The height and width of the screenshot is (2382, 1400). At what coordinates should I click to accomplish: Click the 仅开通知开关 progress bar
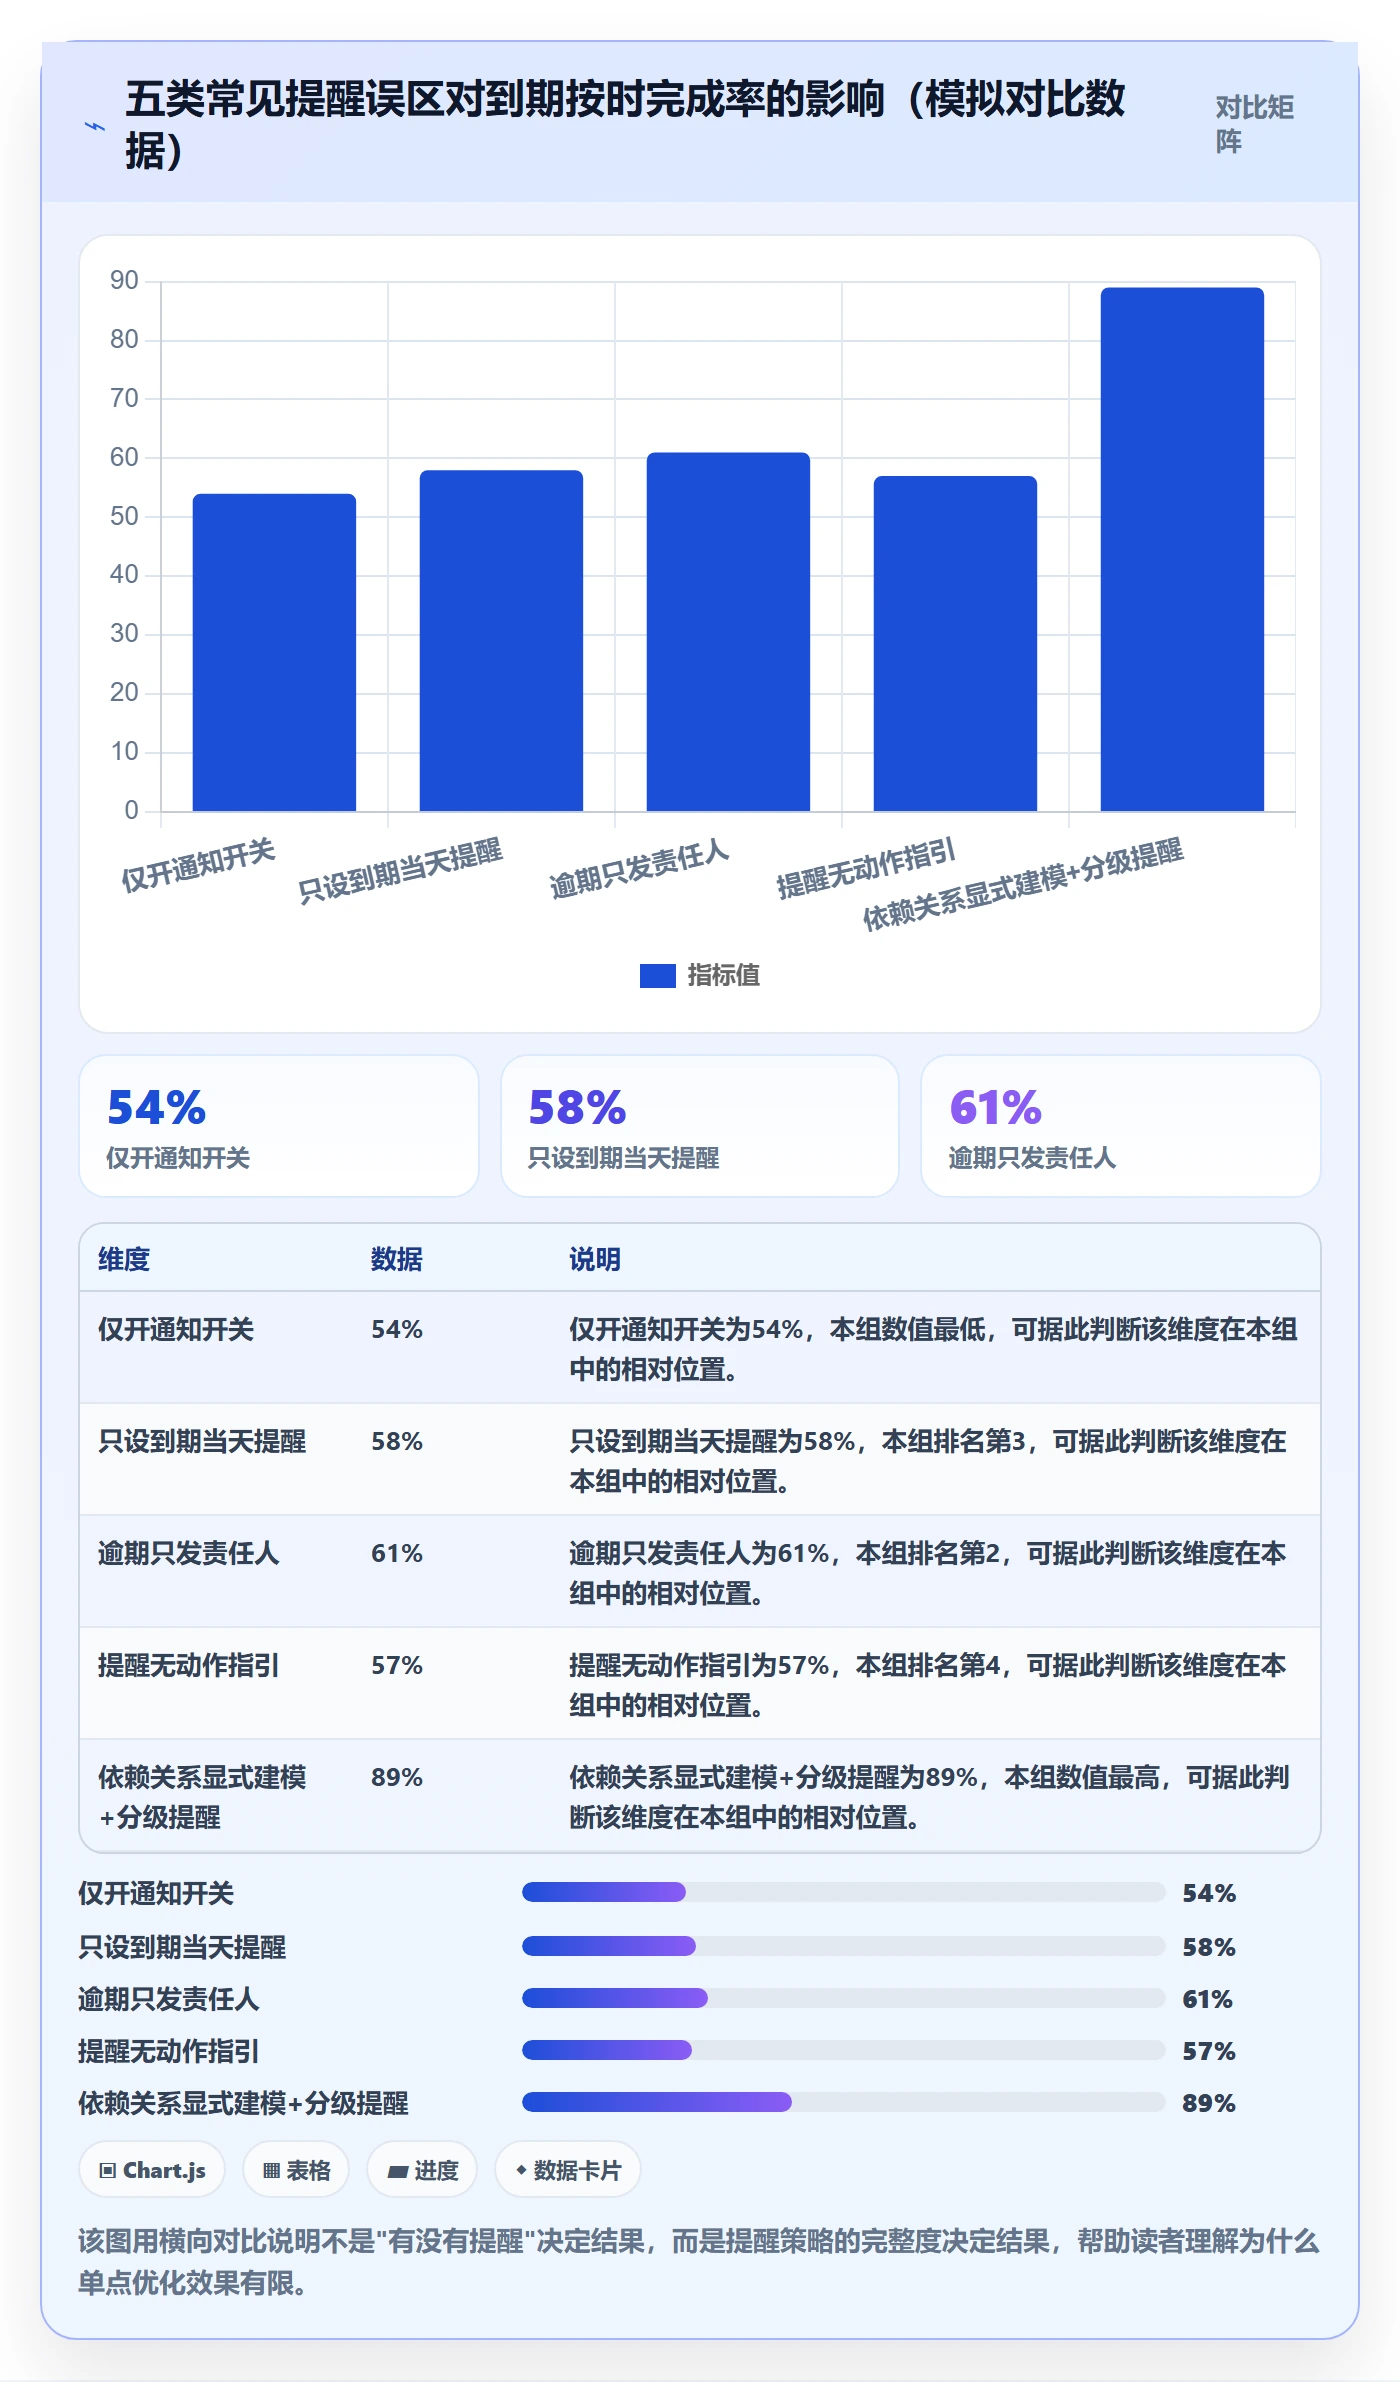[843, 1892]
